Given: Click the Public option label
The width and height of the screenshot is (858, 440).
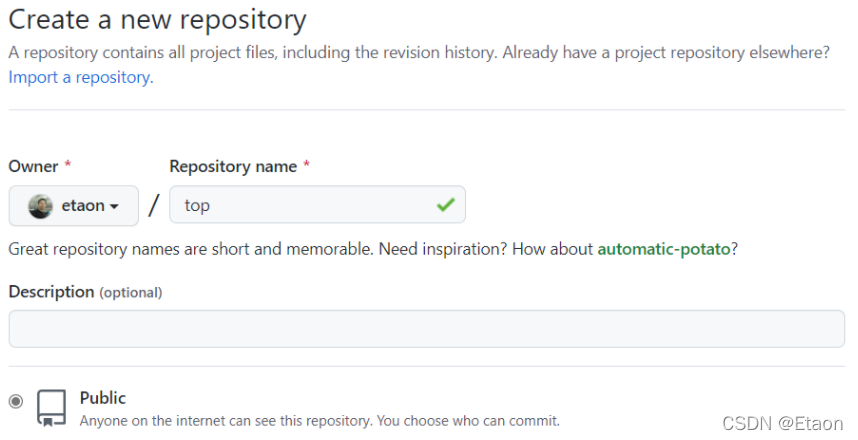Looking at the screenshot, I should tap(103, 398).
